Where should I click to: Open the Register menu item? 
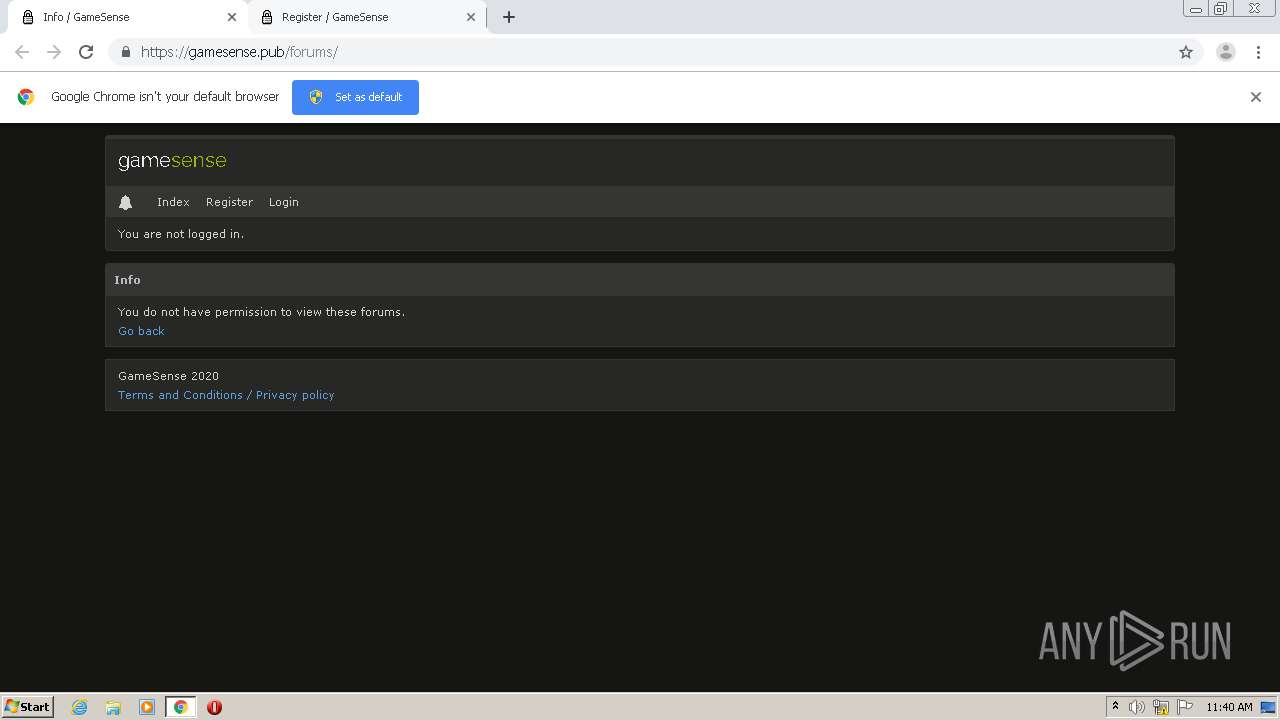[229, 202]
